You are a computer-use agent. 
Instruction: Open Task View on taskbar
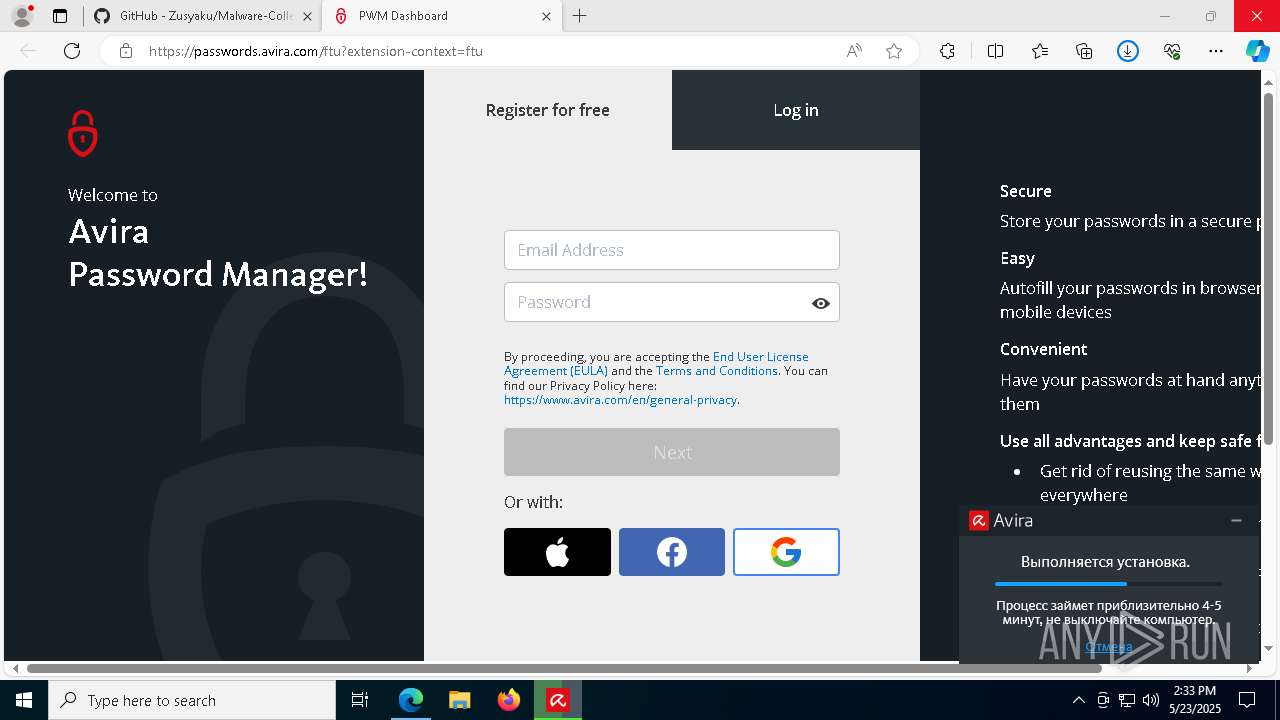pos(360,700)
